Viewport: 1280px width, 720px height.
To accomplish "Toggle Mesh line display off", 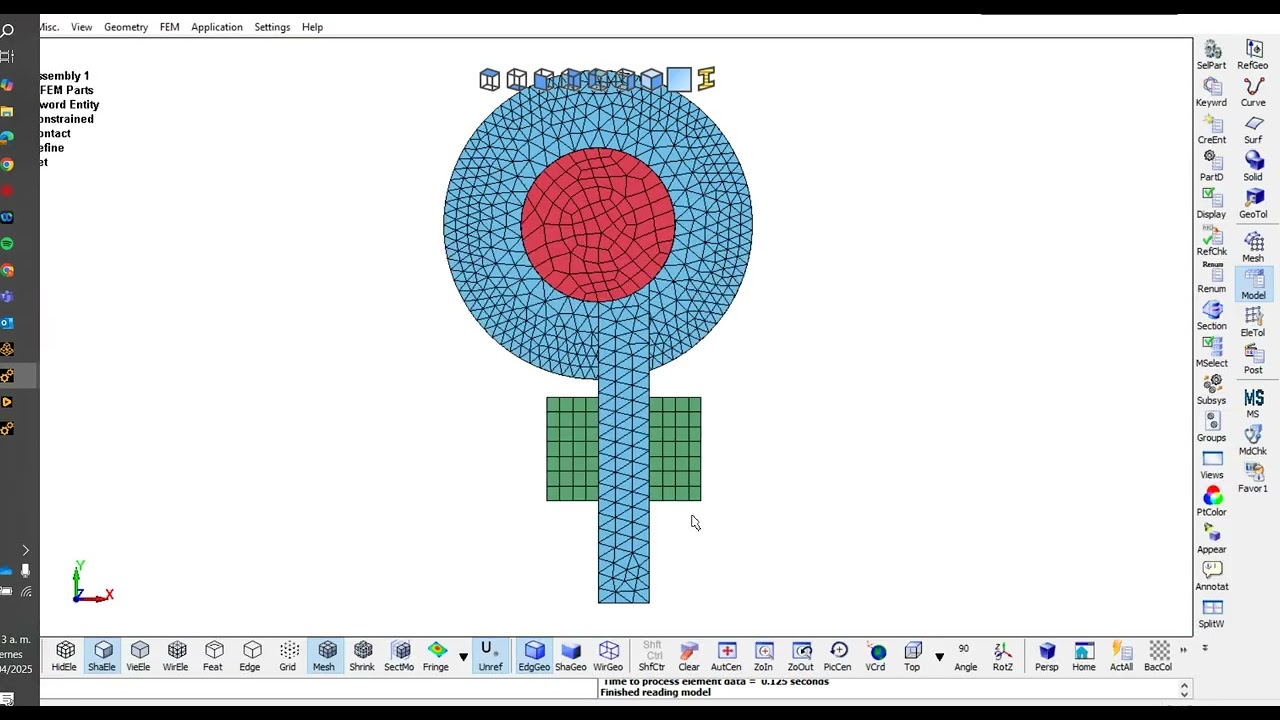I will 324,657.
